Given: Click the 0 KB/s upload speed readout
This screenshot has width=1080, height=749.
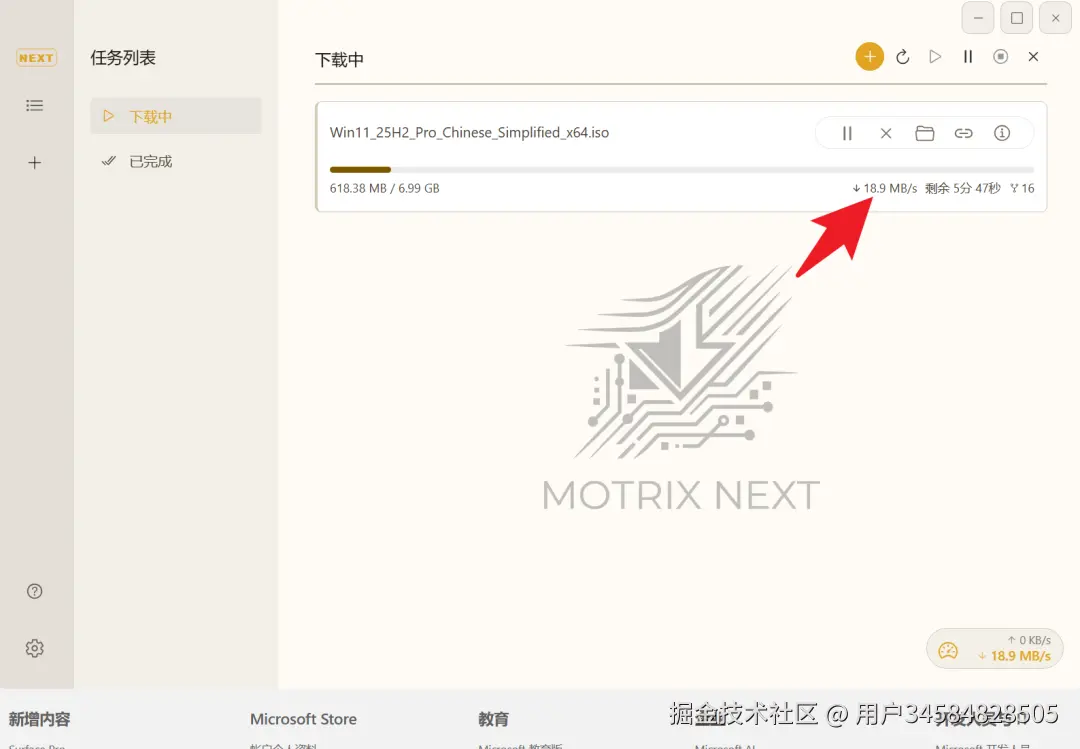Looking at the screenshot, I should click(x=1029, y=640).
